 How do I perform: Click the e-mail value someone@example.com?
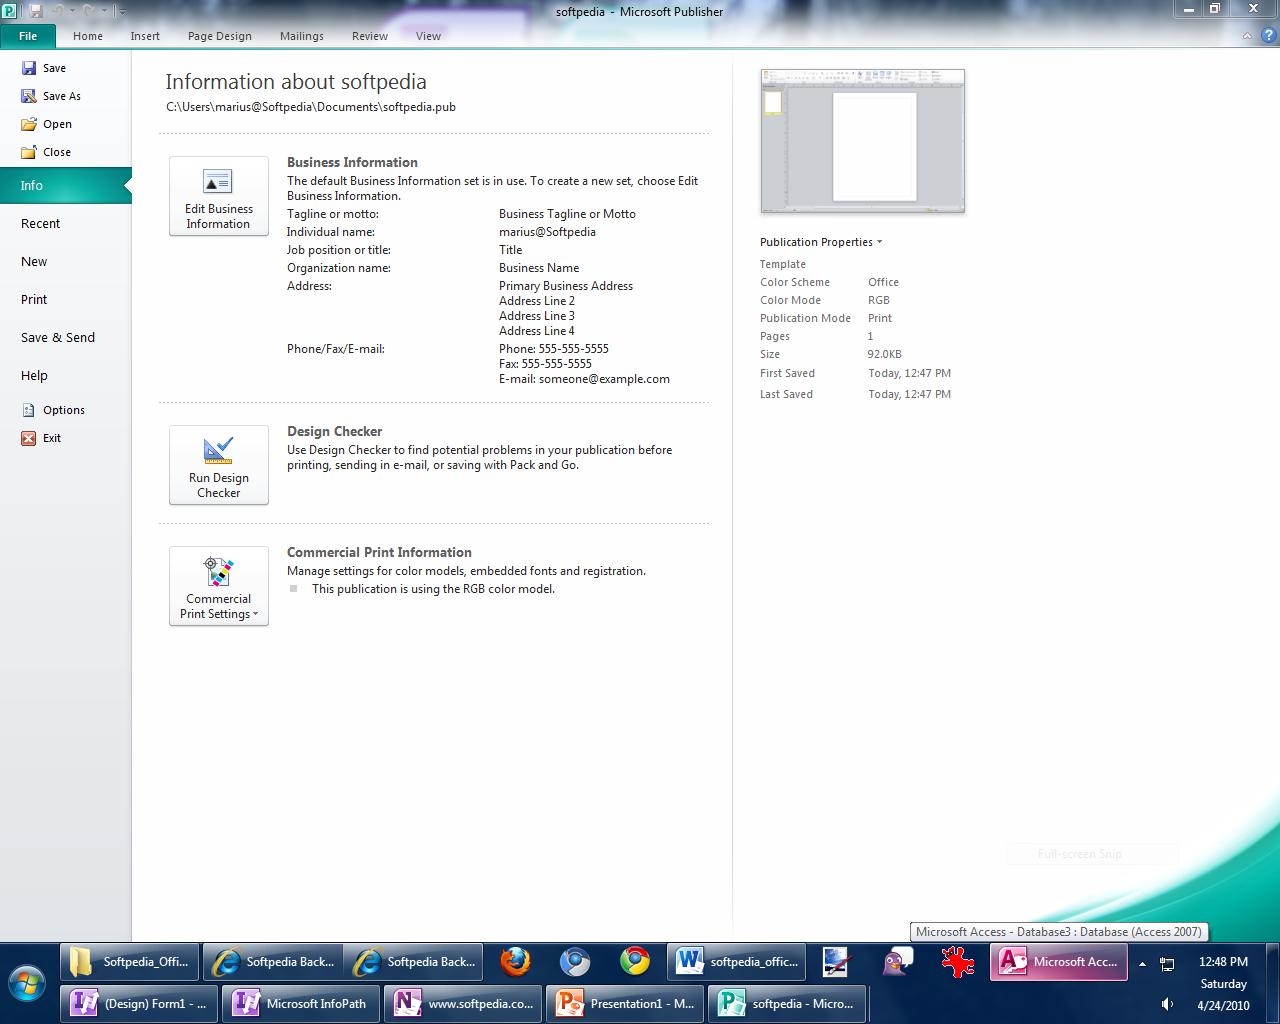(x=604, y=379)
